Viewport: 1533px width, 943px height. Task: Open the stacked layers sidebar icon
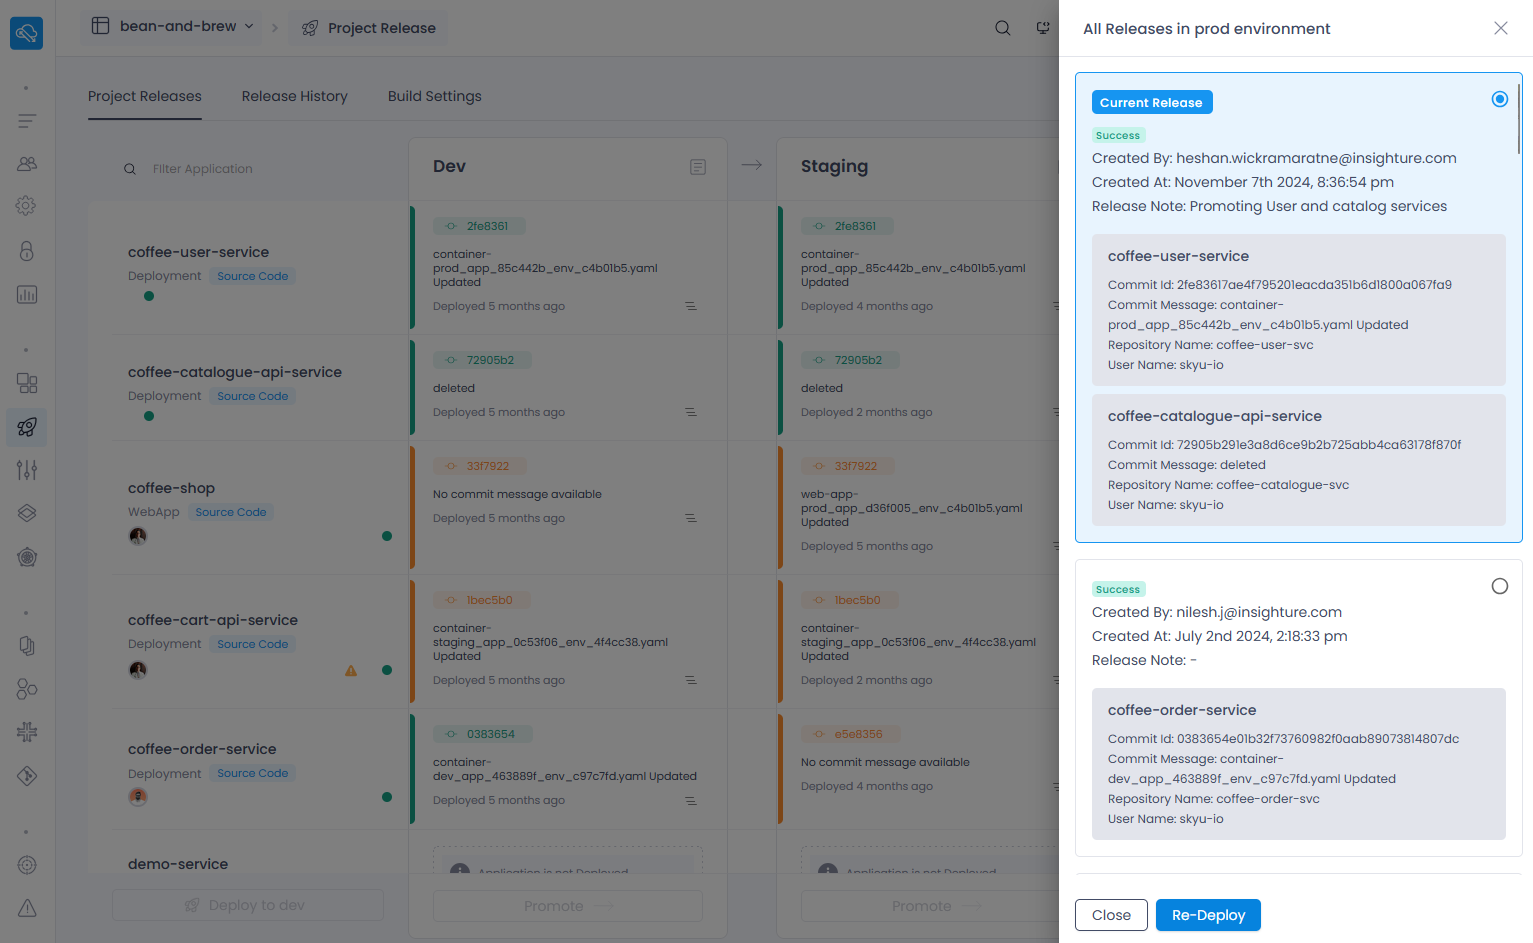pos(27,513)
